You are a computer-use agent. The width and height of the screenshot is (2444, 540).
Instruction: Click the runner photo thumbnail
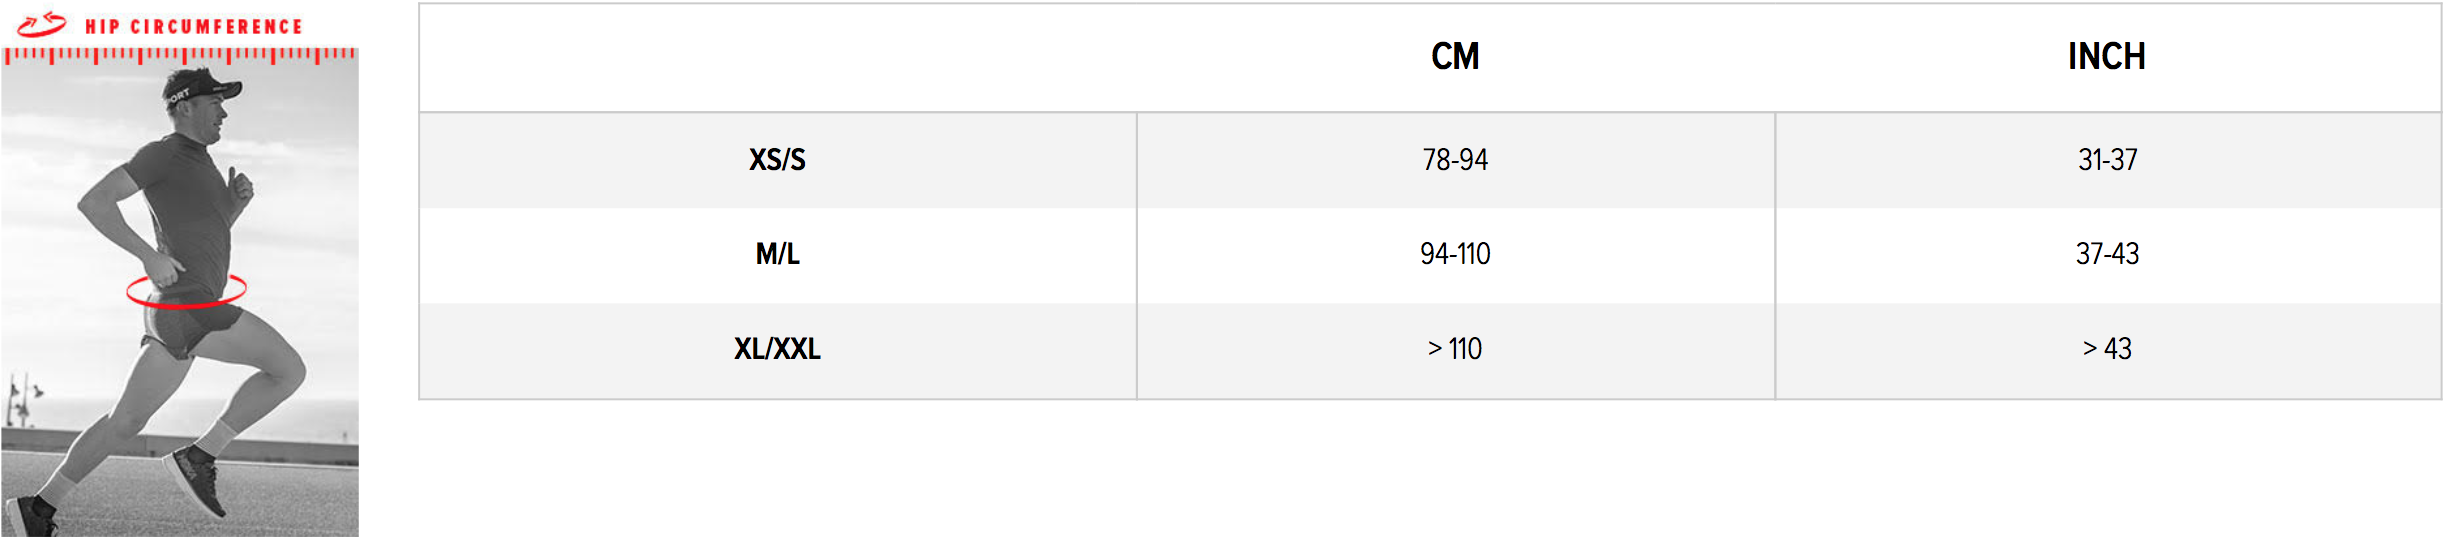coord(180,292)
